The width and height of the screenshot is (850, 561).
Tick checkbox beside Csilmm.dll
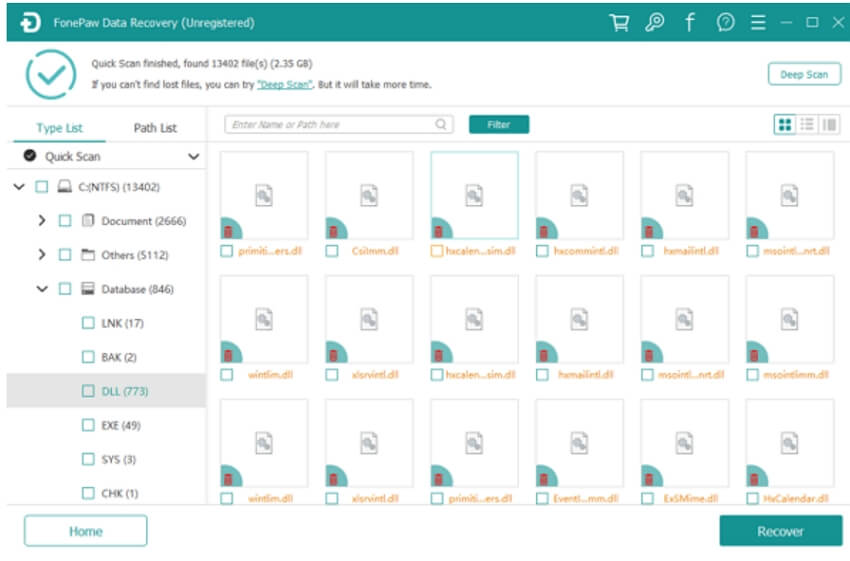[x=332, y=251]
